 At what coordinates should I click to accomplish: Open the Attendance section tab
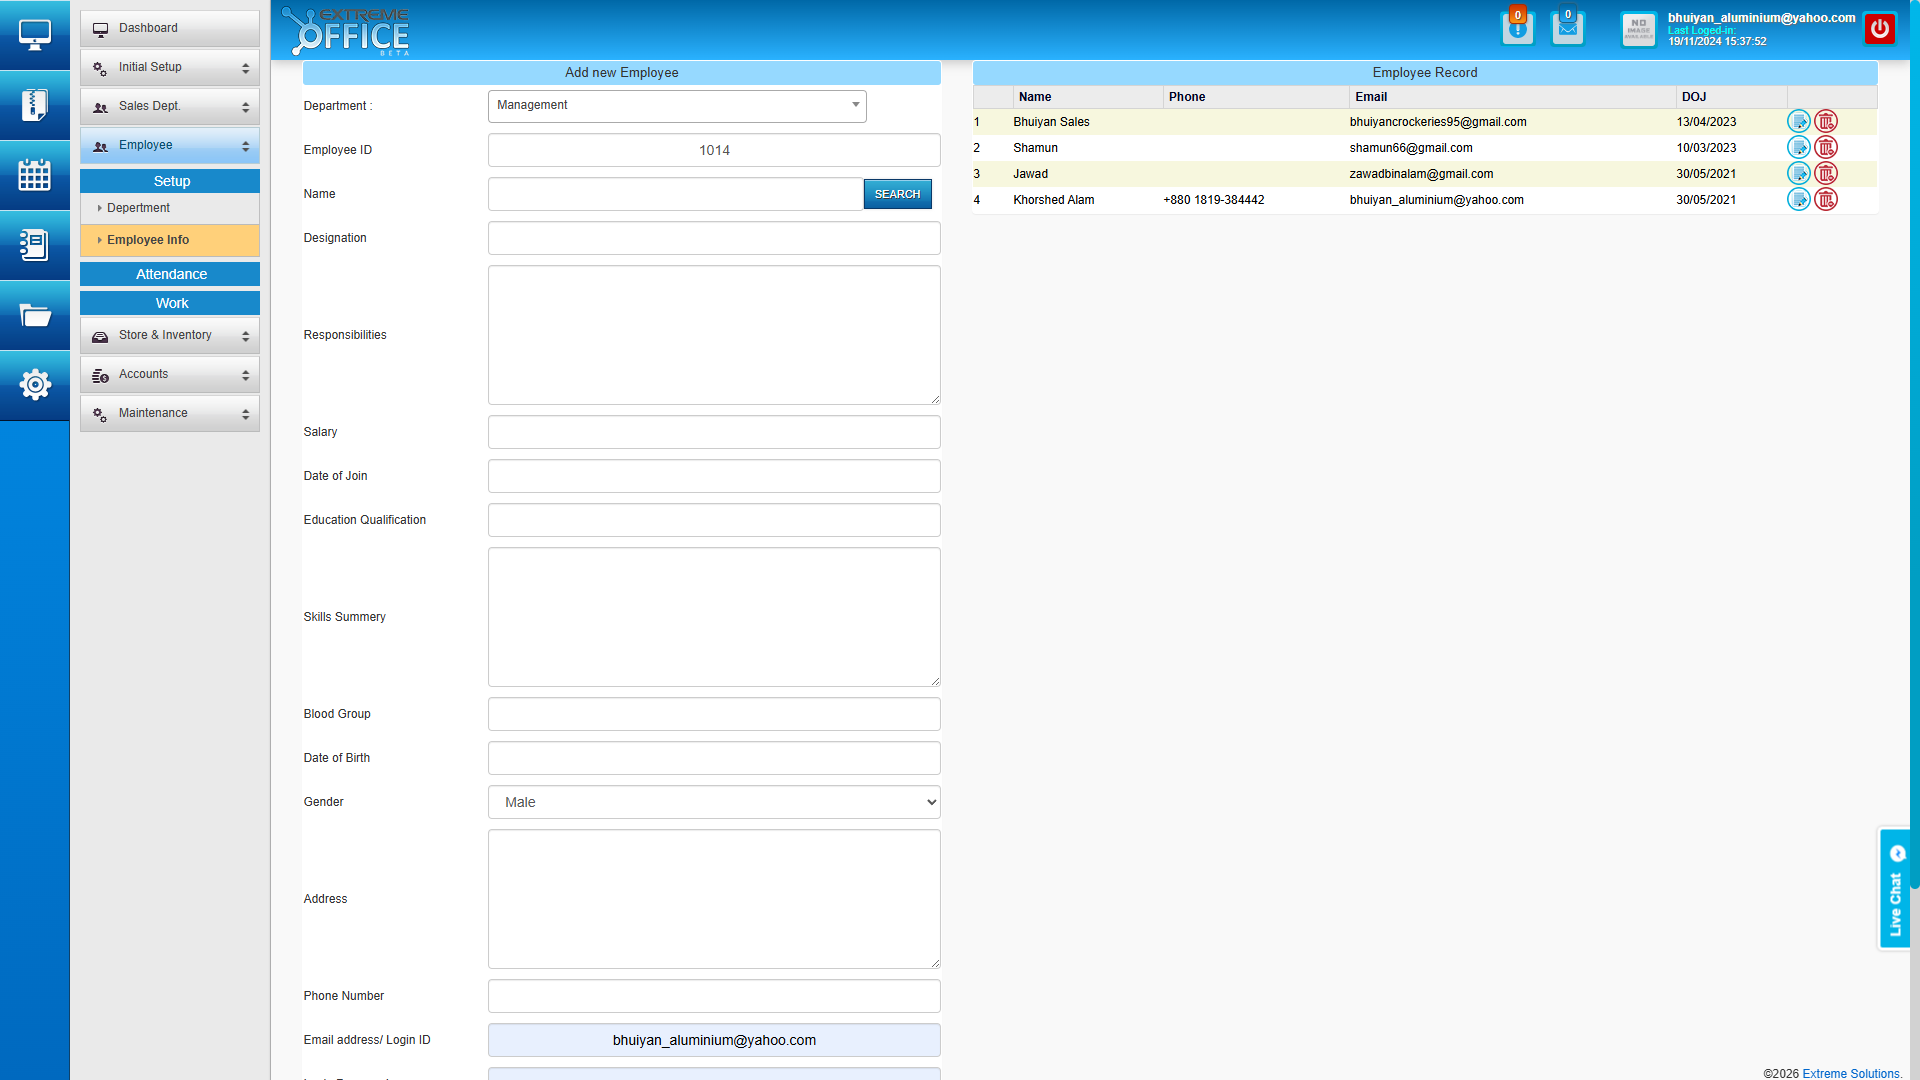coord(170,274)
